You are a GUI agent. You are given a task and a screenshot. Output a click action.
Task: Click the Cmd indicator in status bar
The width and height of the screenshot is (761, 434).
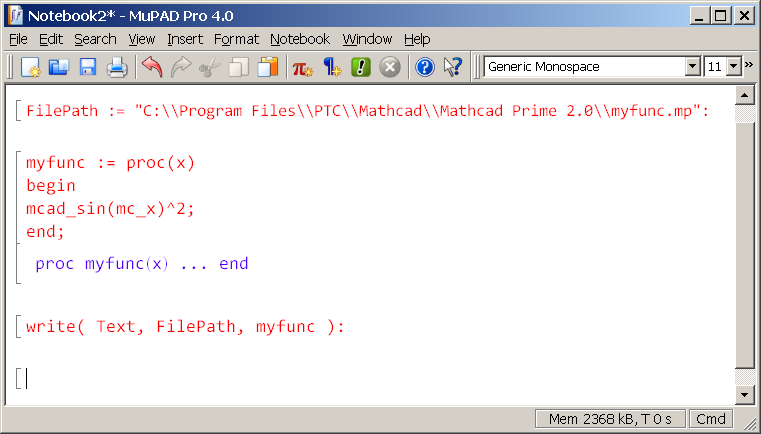coord(711,419)
